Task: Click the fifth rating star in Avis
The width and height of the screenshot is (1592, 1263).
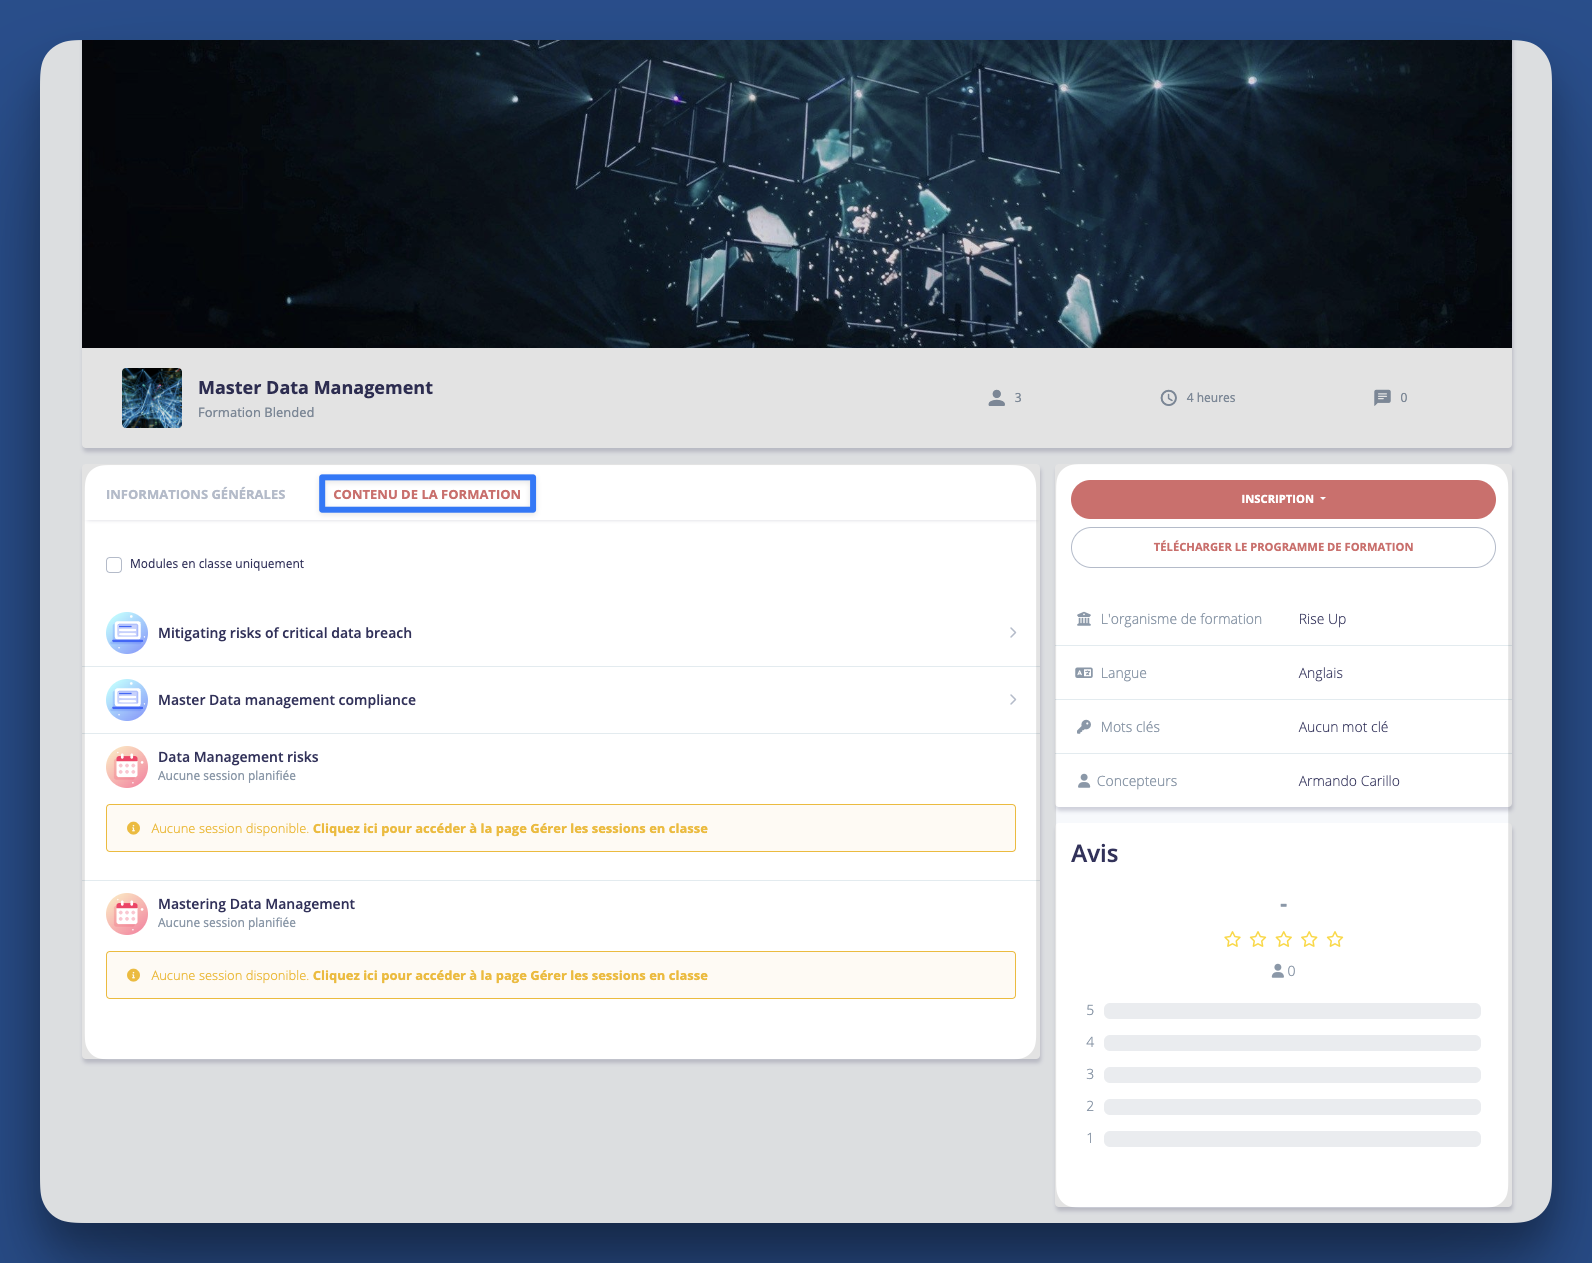Action: (1335, 939)
